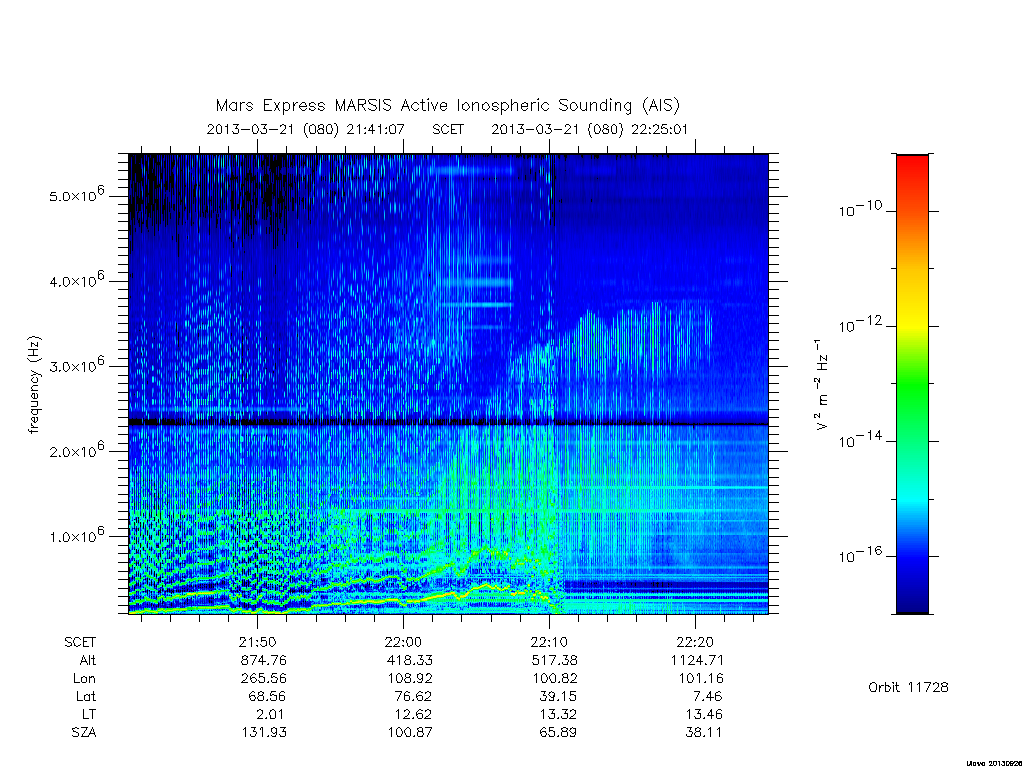1024x768 pixels.
Task: Click the '1.0×10^6' frequency tick label
Action: [76, 534]
